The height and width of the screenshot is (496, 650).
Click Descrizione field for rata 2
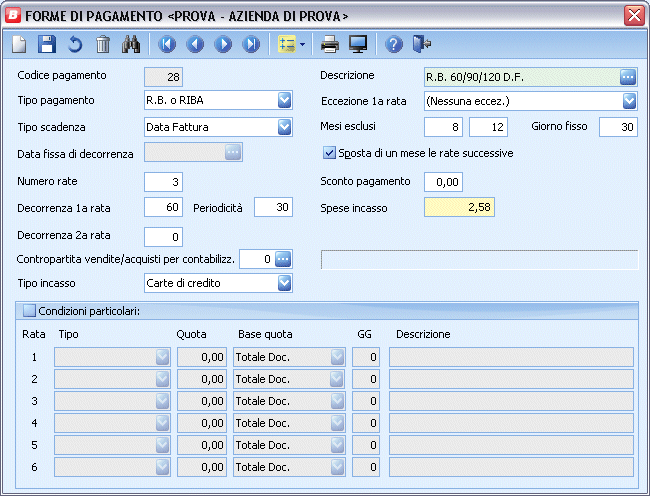click(512, 379)
